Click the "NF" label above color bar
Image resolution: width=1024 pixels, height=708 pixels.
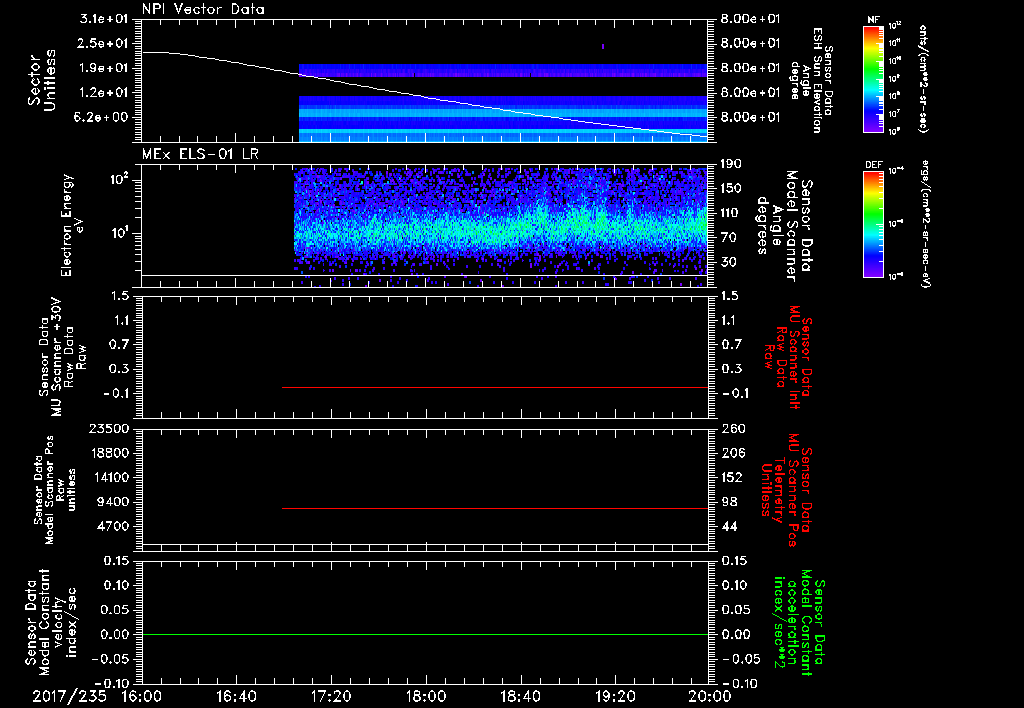(874, 20)
